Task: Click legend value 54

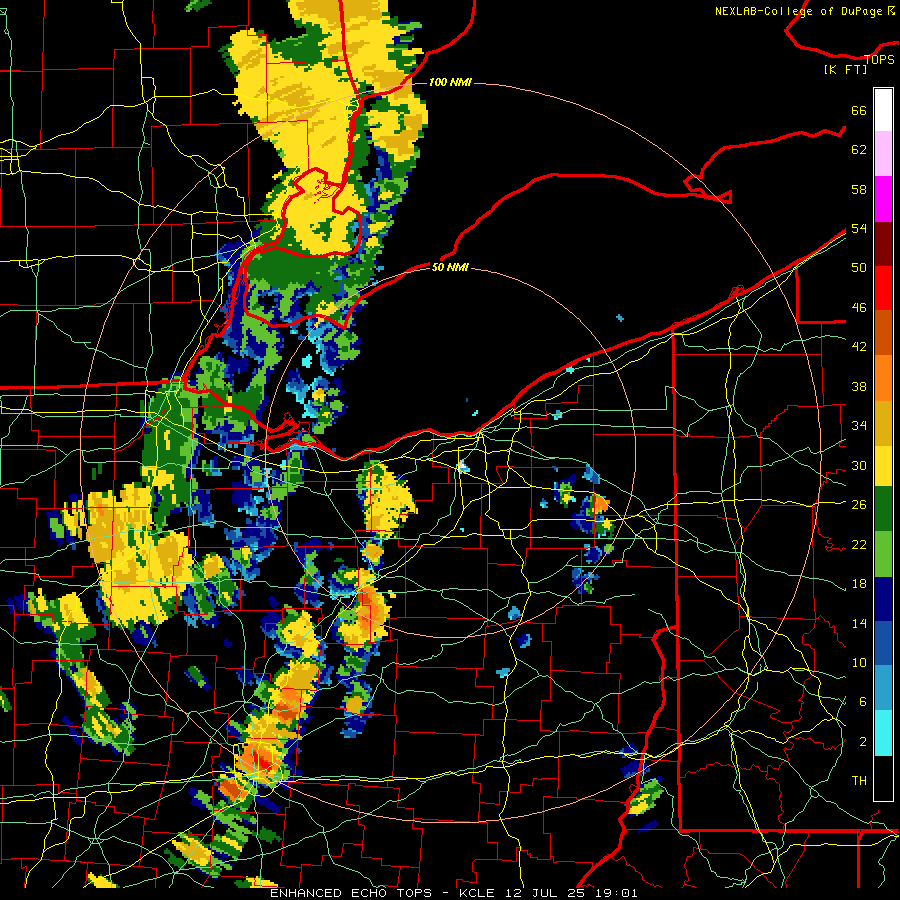Action: 859,228
